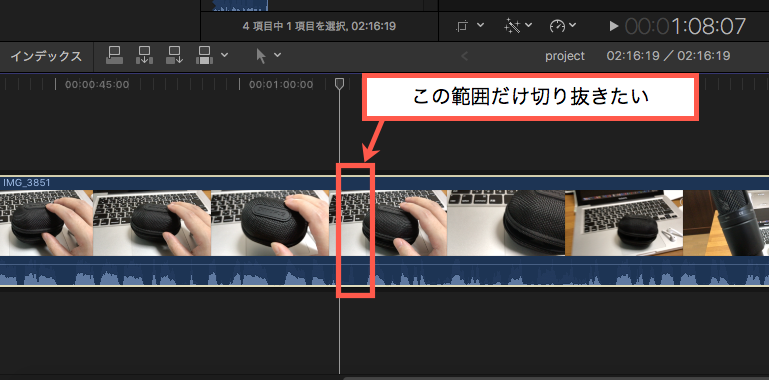
Task: Click the project name label
Action: [565, 56]
